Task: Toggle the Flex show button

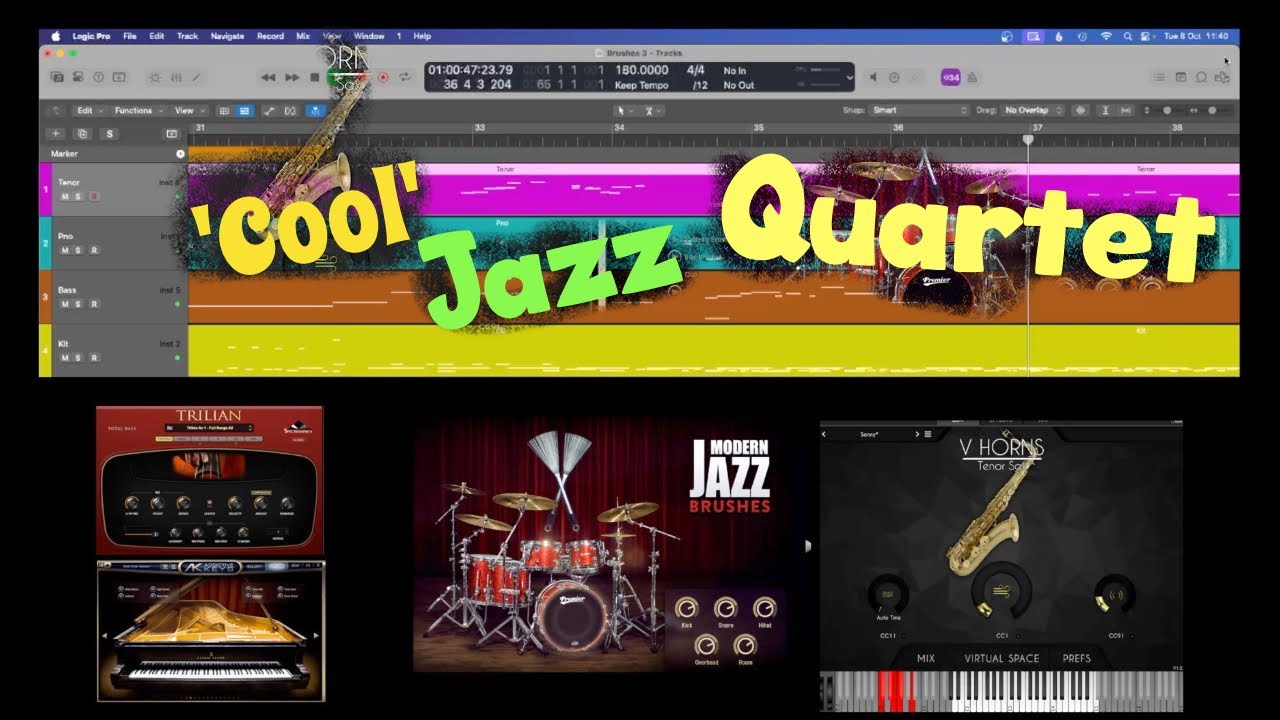Action: click(290, 110)
